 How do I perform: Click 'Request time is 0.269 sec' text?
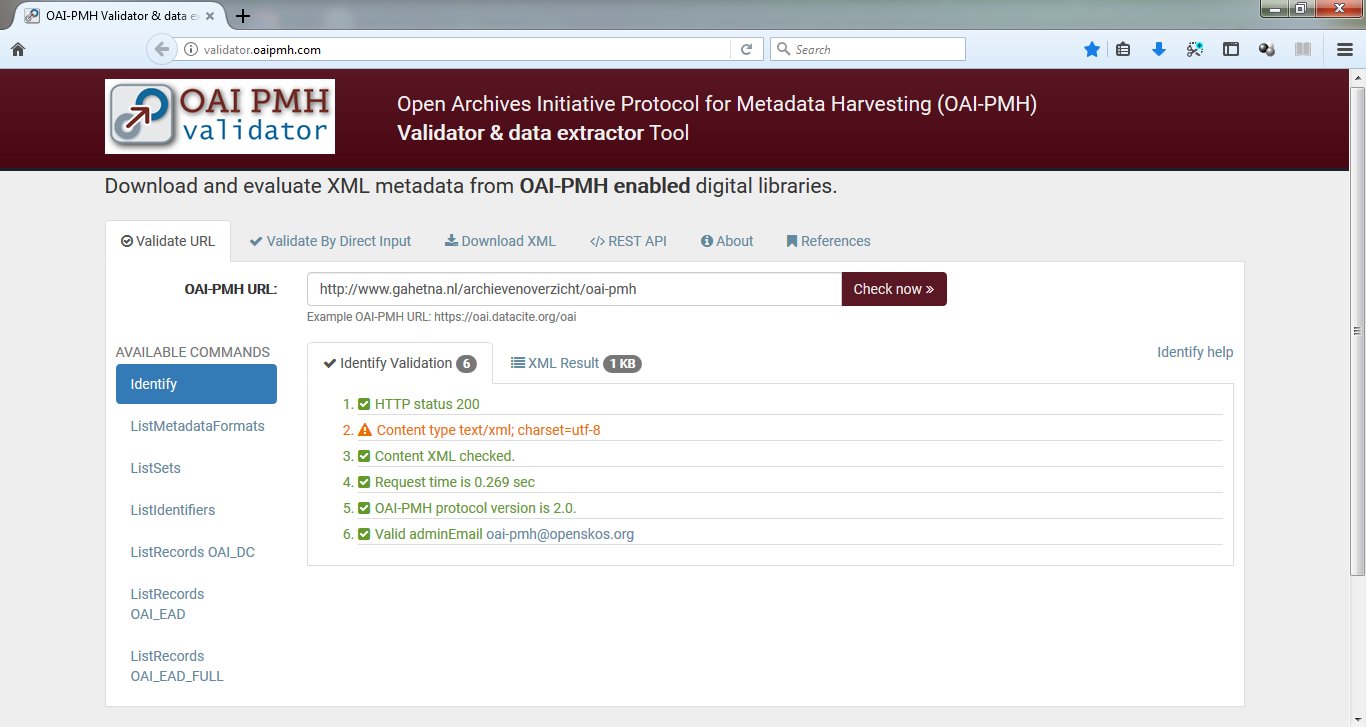[x=455, y=482]
